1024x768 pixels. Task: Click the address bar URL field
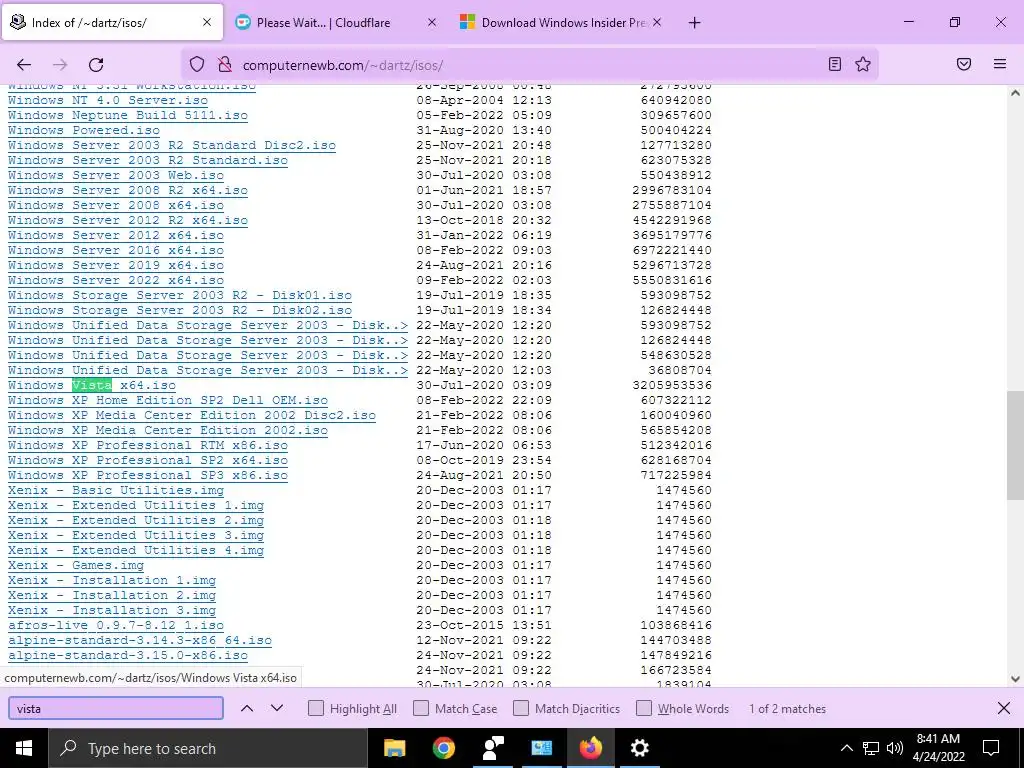point(529,65)
